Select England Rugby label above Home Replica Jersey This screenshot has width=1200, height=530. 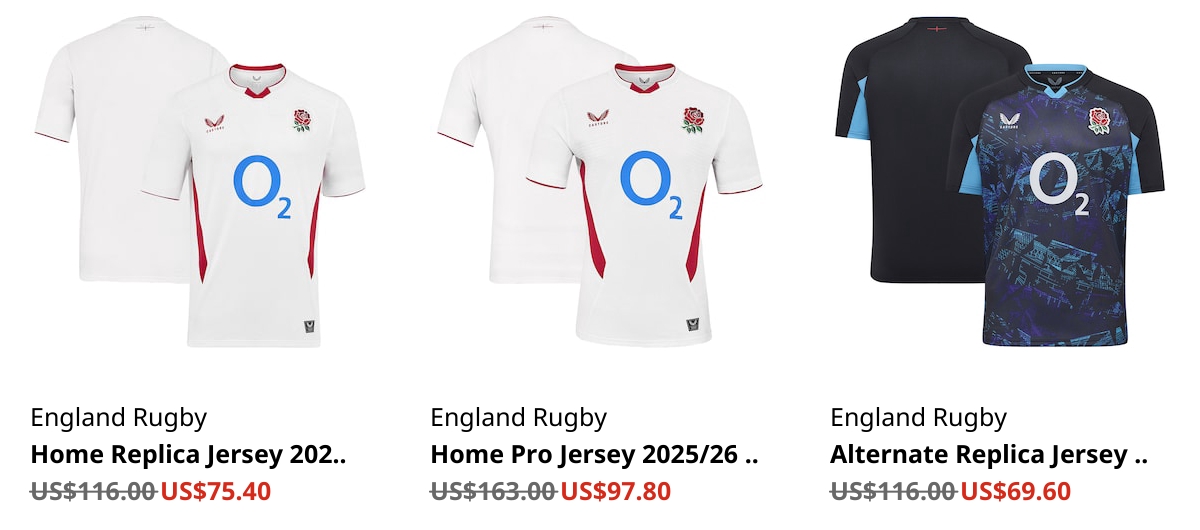pos(119,418)
